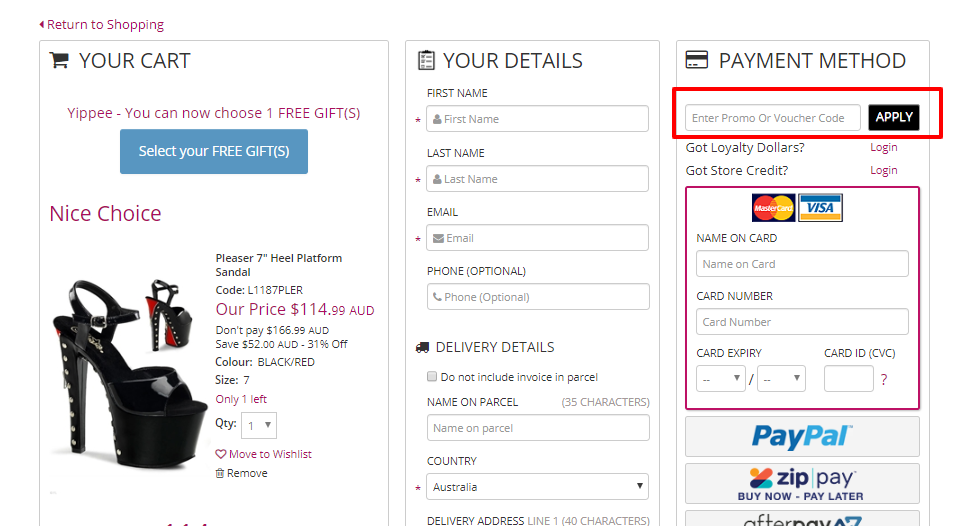Open the Qty quantity dropdown
Screen dimensions: 969x526
(258, 425)
